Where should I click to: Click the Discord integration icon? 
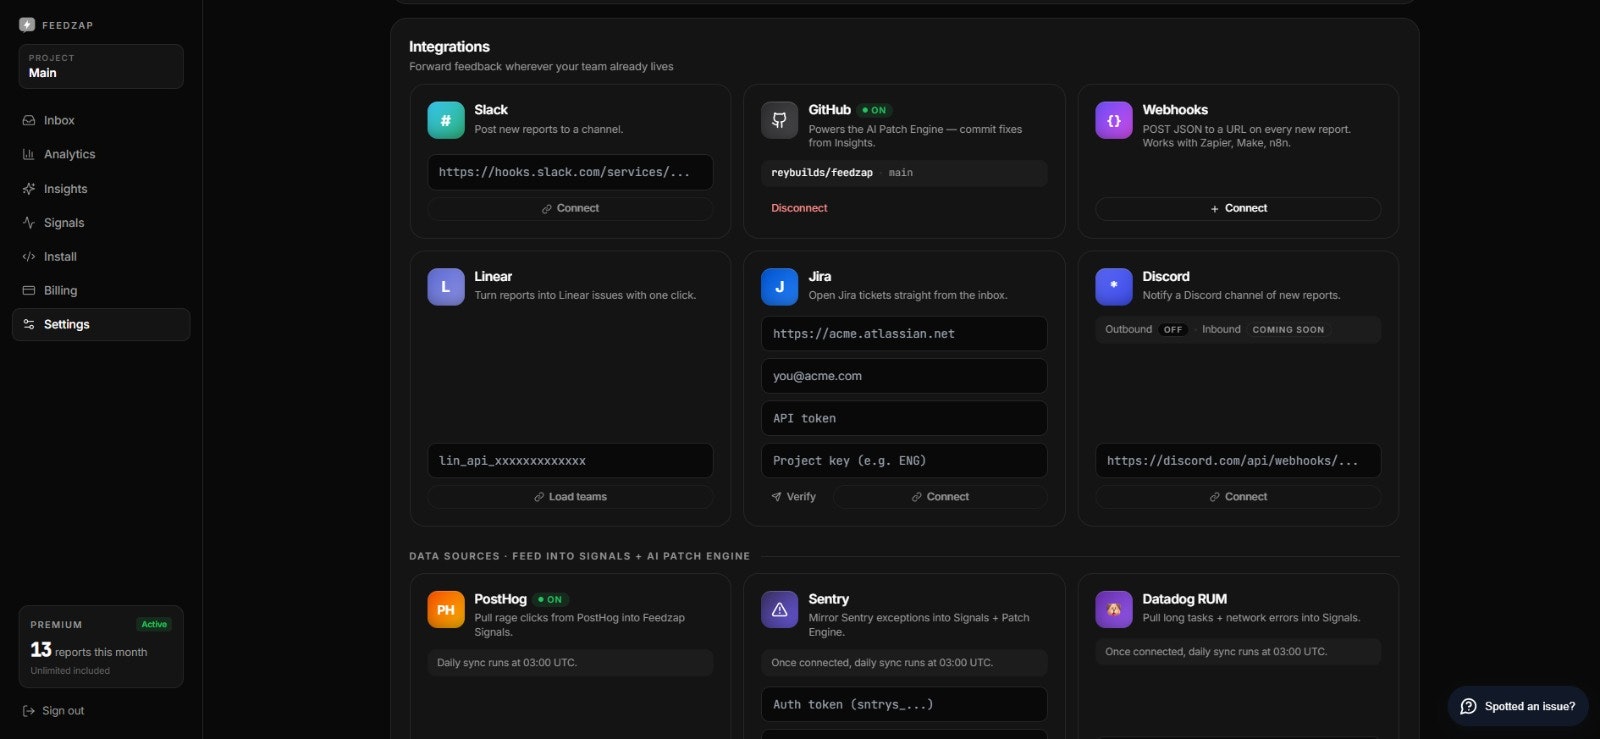pos(1114,286)
